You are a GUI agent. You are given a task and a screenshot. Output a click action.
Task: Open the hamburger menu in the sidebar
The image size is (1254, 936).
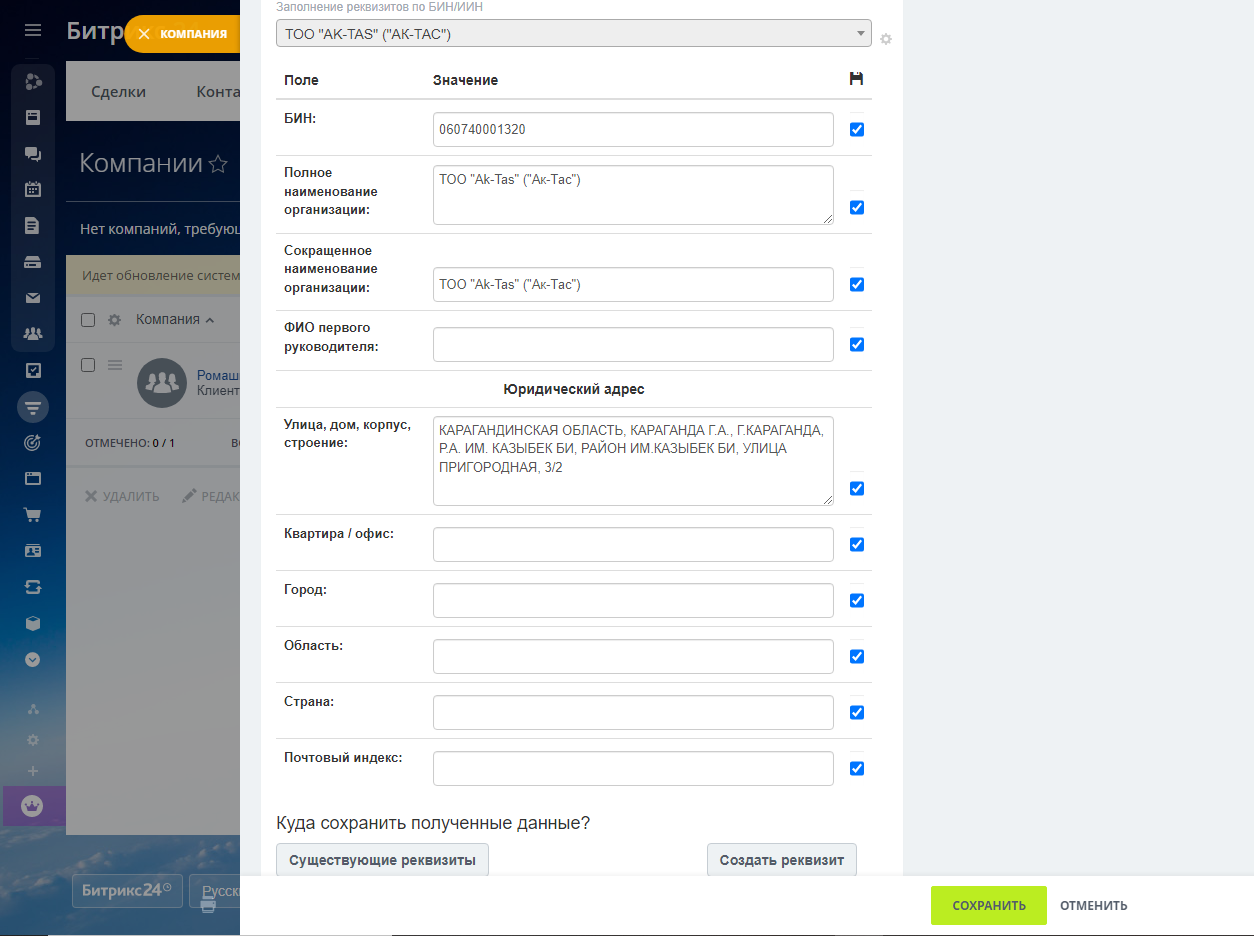33,31
